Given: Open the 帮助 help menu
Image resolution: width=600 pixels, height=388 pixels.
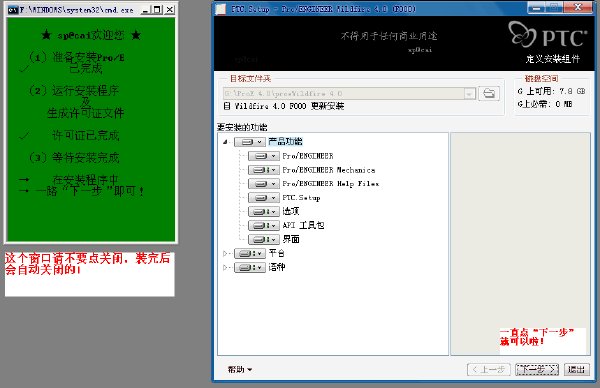Looking at the screenshot, I should point(240,370).
